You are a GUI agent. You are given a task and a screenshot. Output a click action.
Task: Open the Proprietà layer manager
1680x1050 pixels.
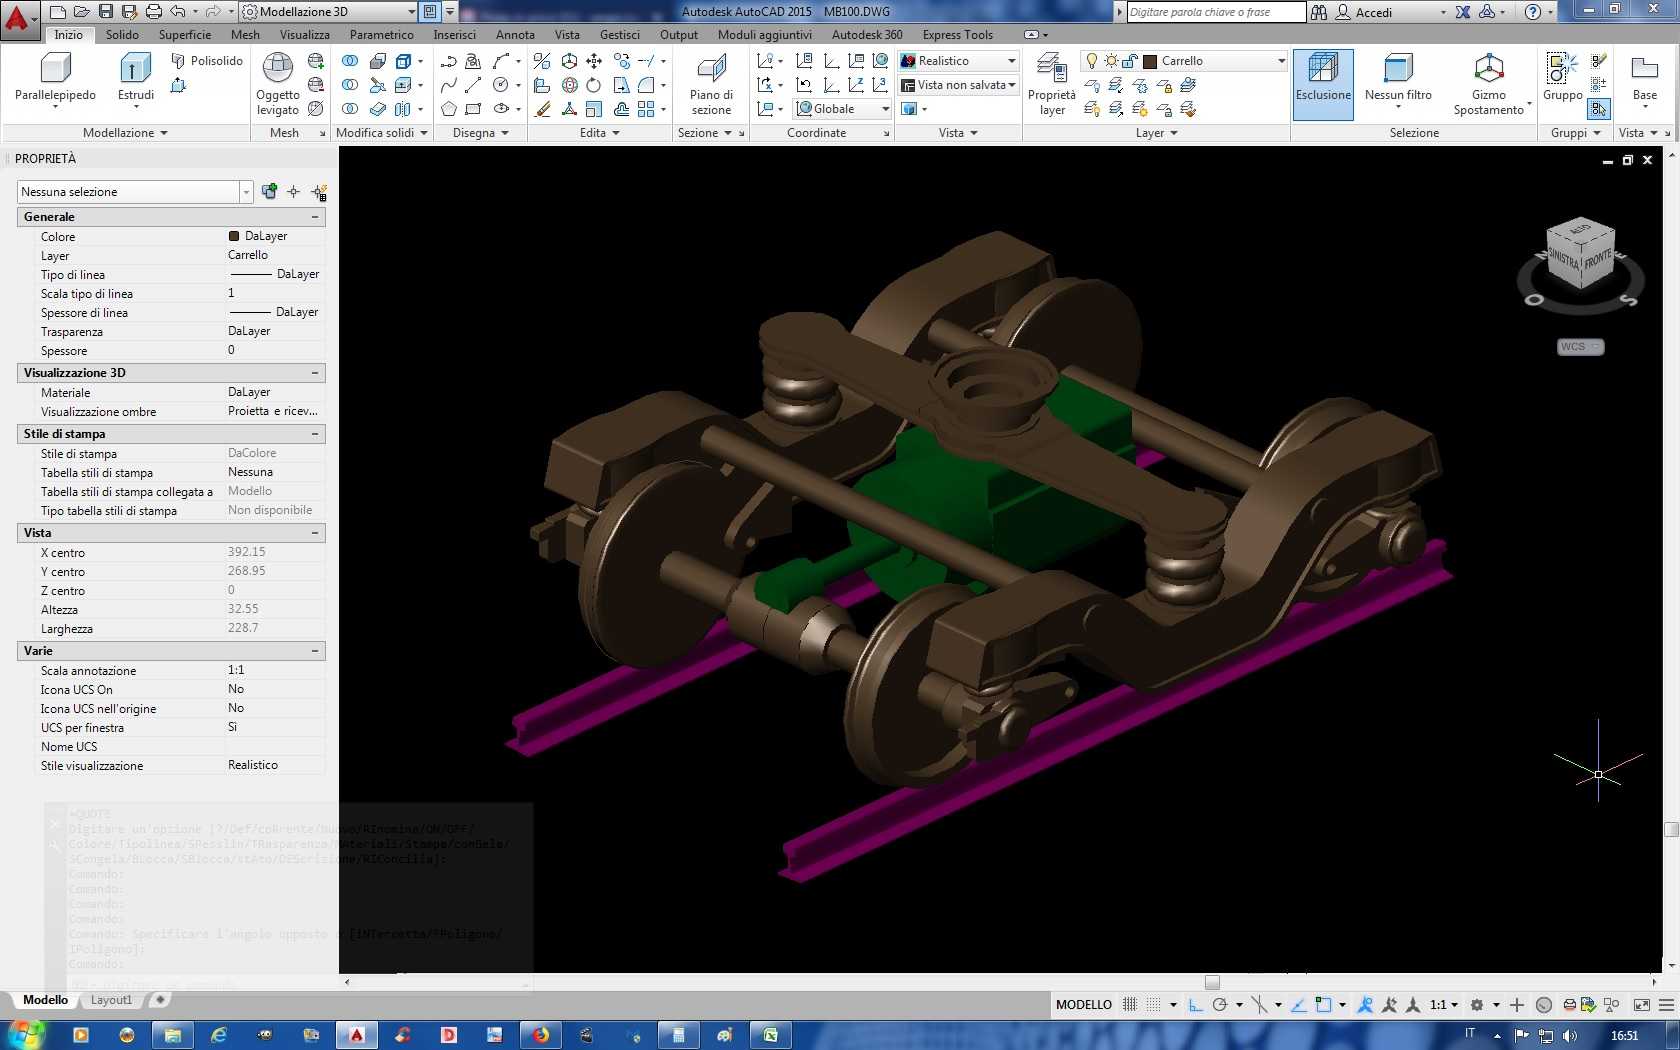click(1052, 84)
